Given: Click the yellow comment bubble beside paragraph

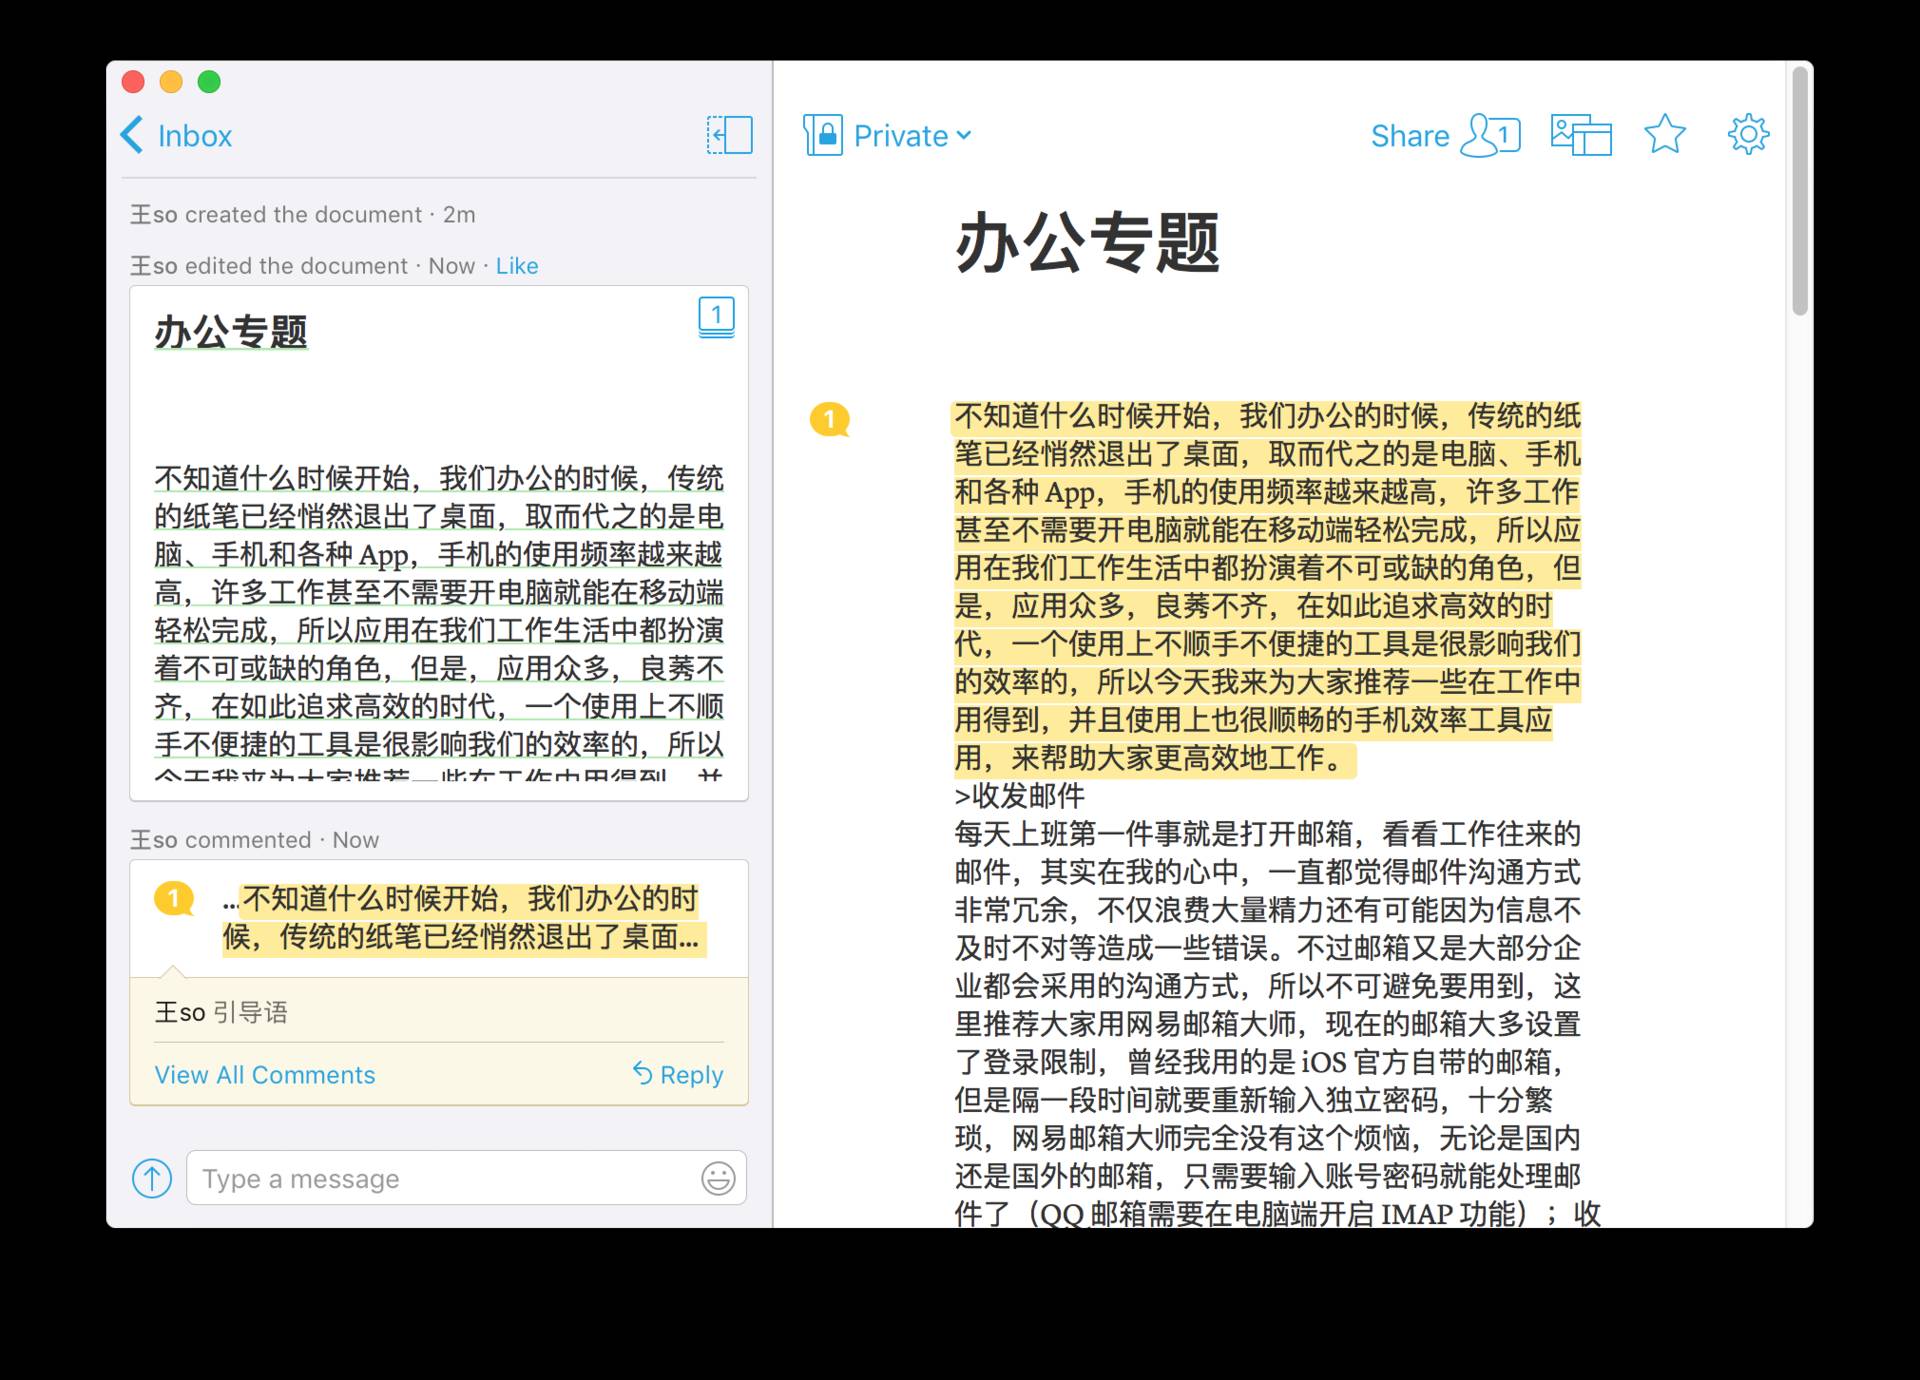Looking at the screenshot, I should pyautogui.click(x=829, y=420).
